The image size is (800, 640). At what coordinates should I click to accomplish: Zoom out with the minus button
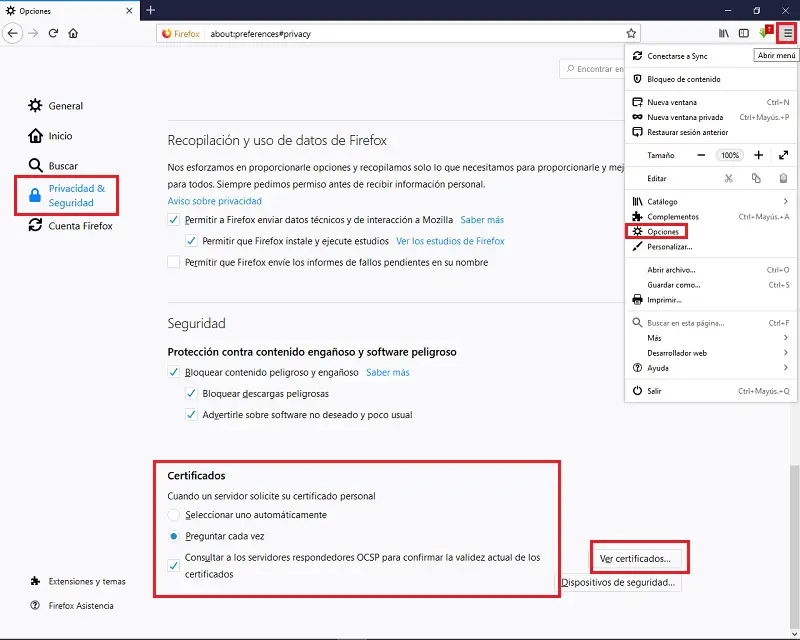[701, 155]
